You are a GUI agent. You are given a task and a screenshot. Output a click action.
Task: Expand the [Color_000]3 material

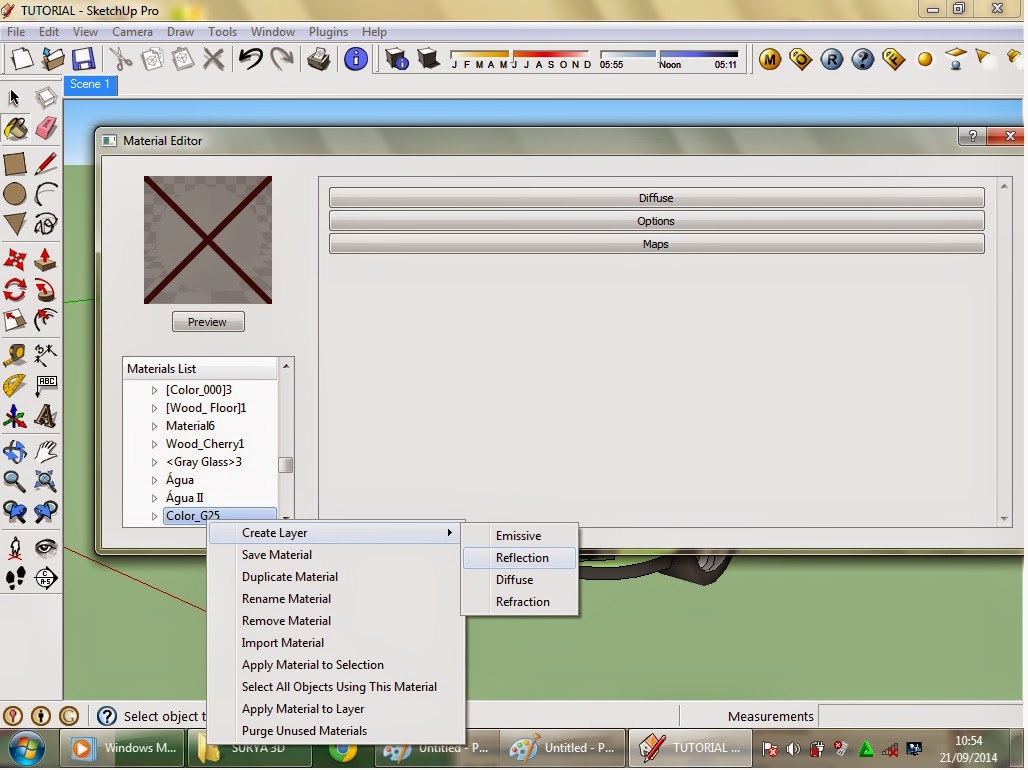pos(155,390)
